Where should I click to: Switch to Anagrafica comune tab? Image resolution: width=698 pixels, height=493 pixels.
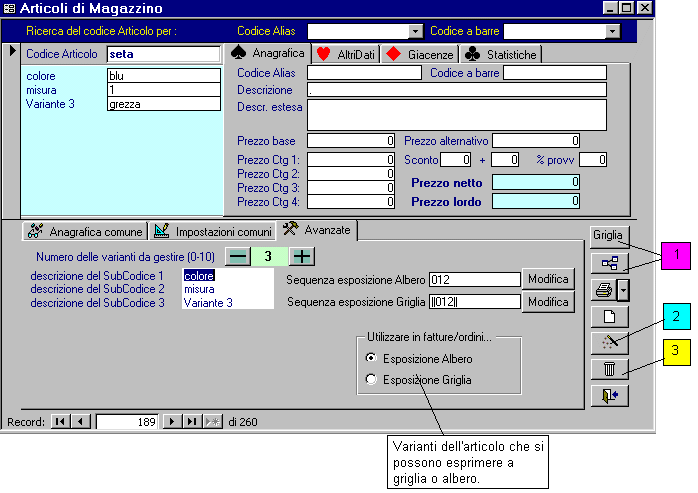[85, 232]
